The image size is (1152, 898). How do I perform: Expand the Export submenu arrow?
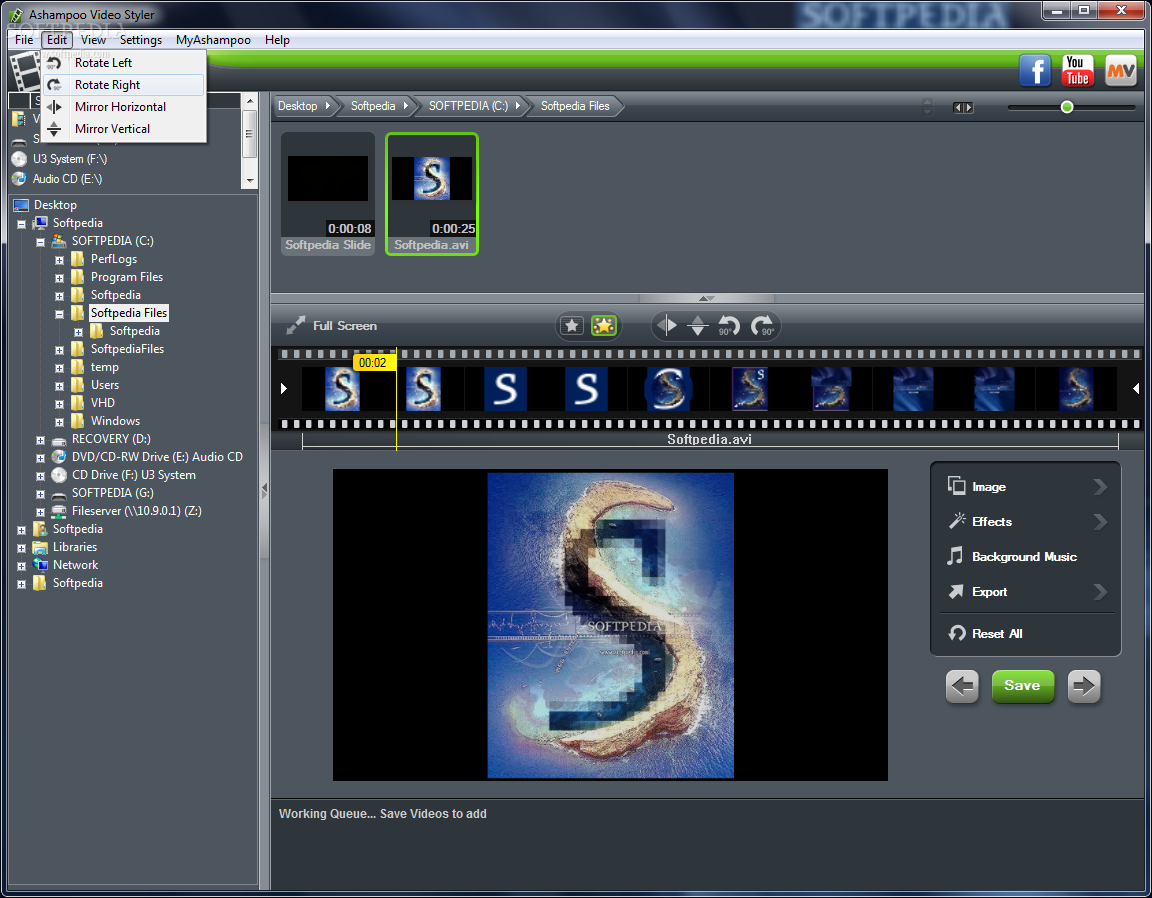(x=1100, y=592)
